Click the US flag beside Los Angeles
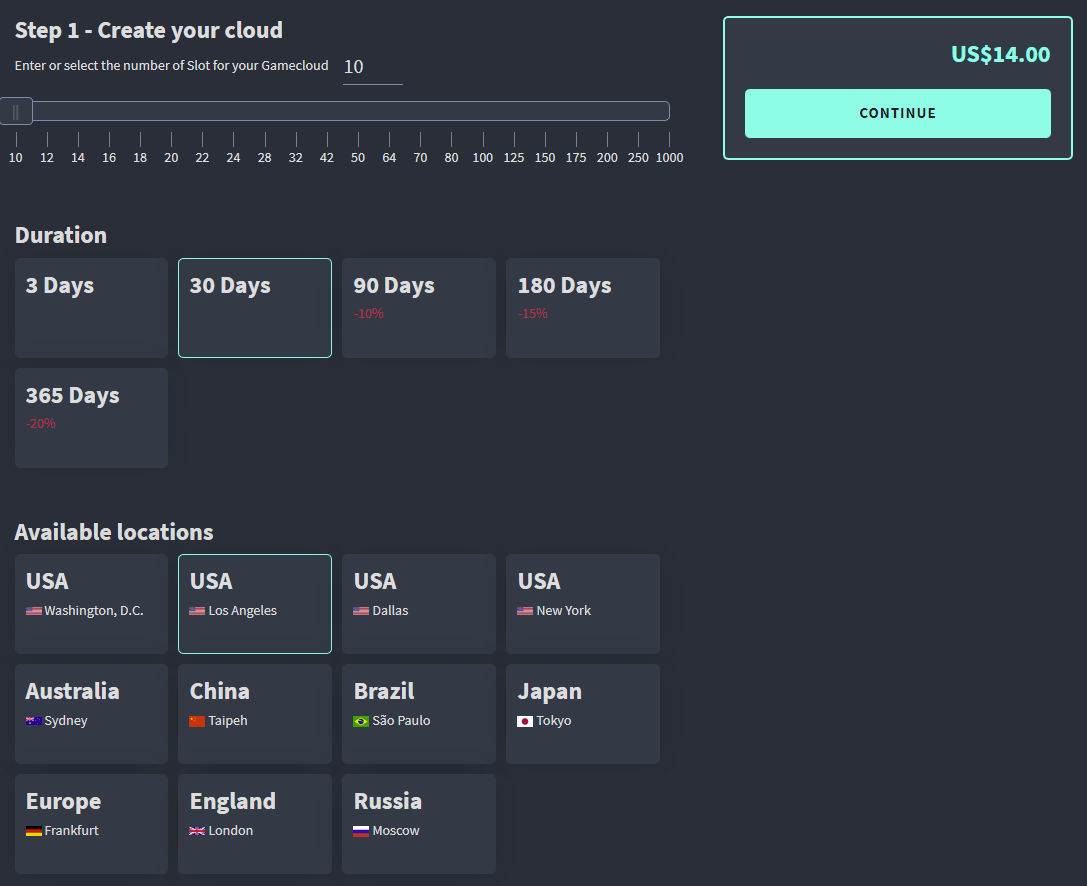The height and width of the screenshot is (886, 1087). (197, 611)
